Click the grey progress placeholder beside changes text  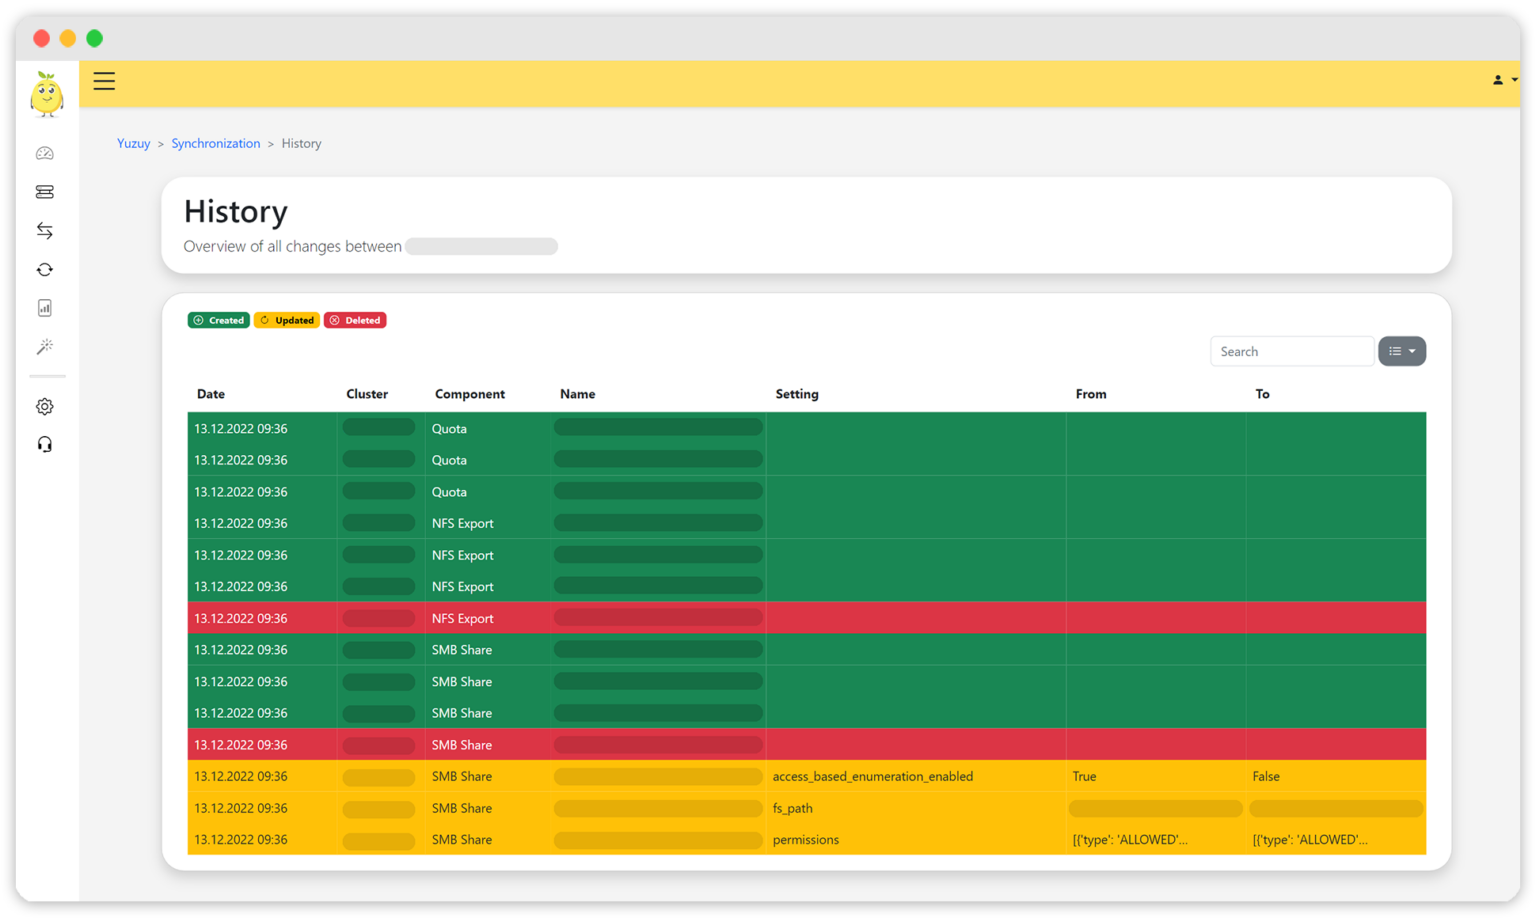pos(481,246)
